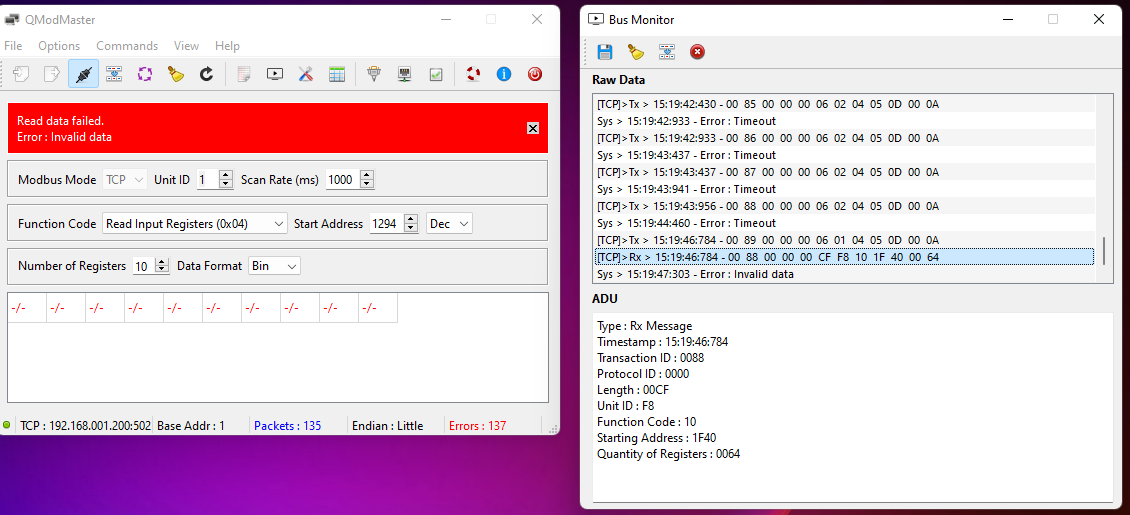This screenshot has height=515, width=1130.
Task: Click the Packets : 135 status entry
Action: click(x=288, y=426)
